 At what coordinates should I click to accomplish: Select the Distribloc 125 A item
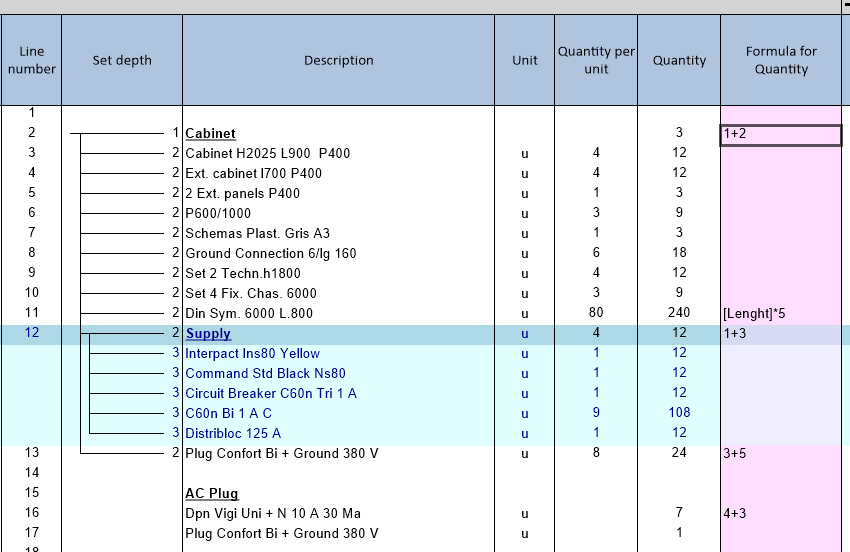point(233,433)
